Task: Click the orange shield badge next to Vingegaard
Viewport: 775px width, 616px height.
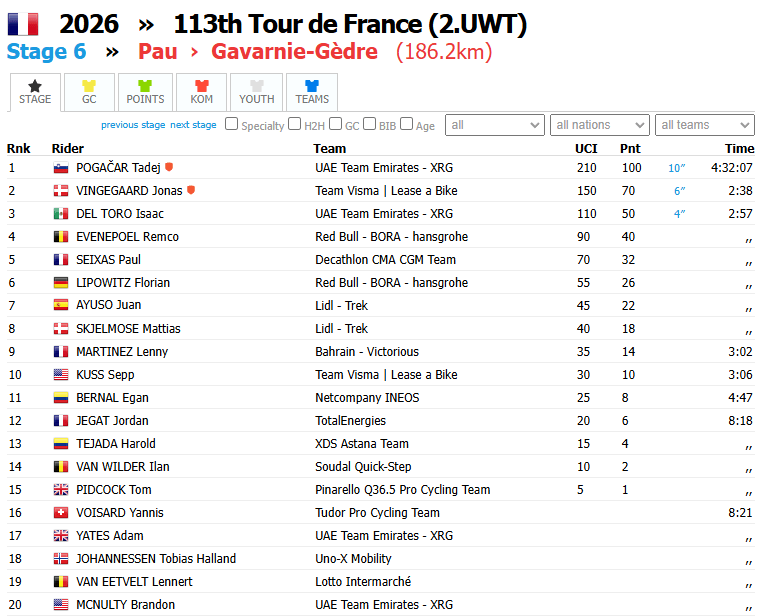Action: [x=191, y=190]
